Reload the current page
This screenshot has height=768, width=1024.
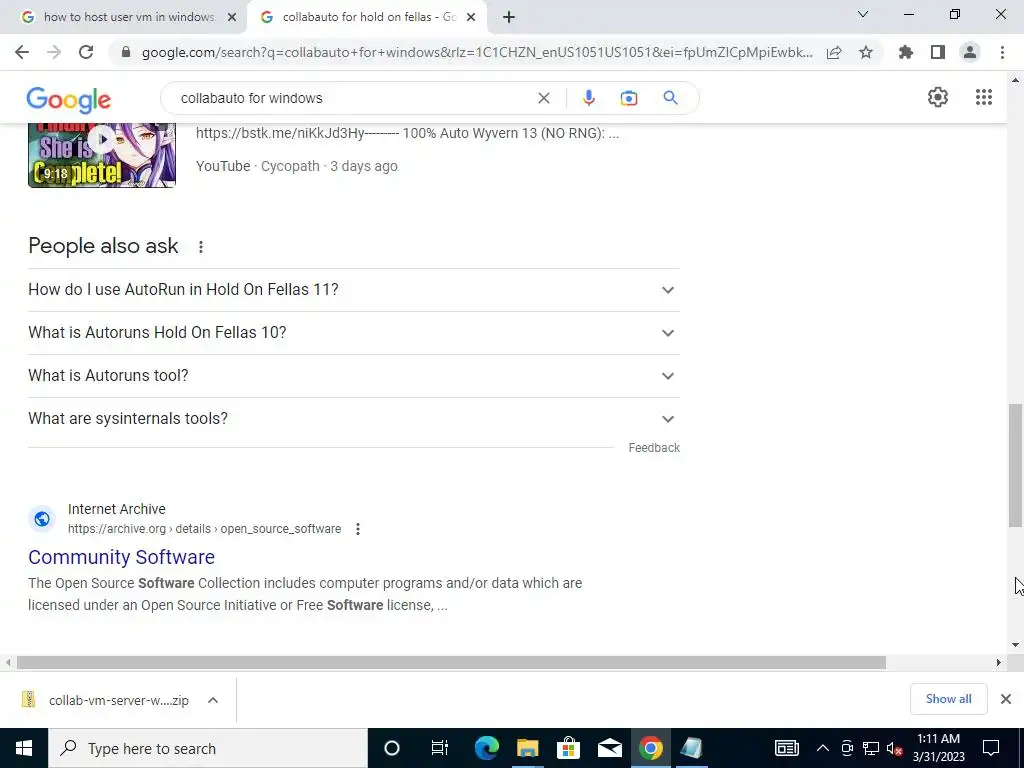(86, 52)
